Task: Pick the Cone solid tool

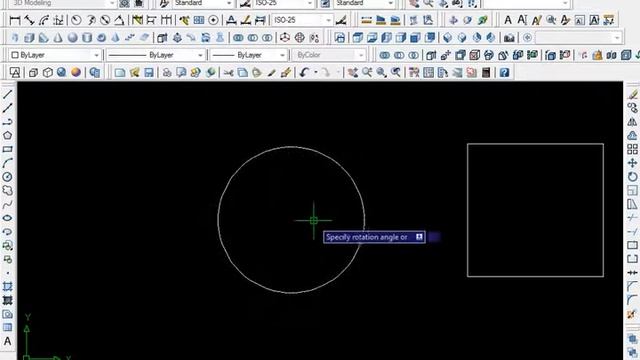Action: click(x=58, y=38)
